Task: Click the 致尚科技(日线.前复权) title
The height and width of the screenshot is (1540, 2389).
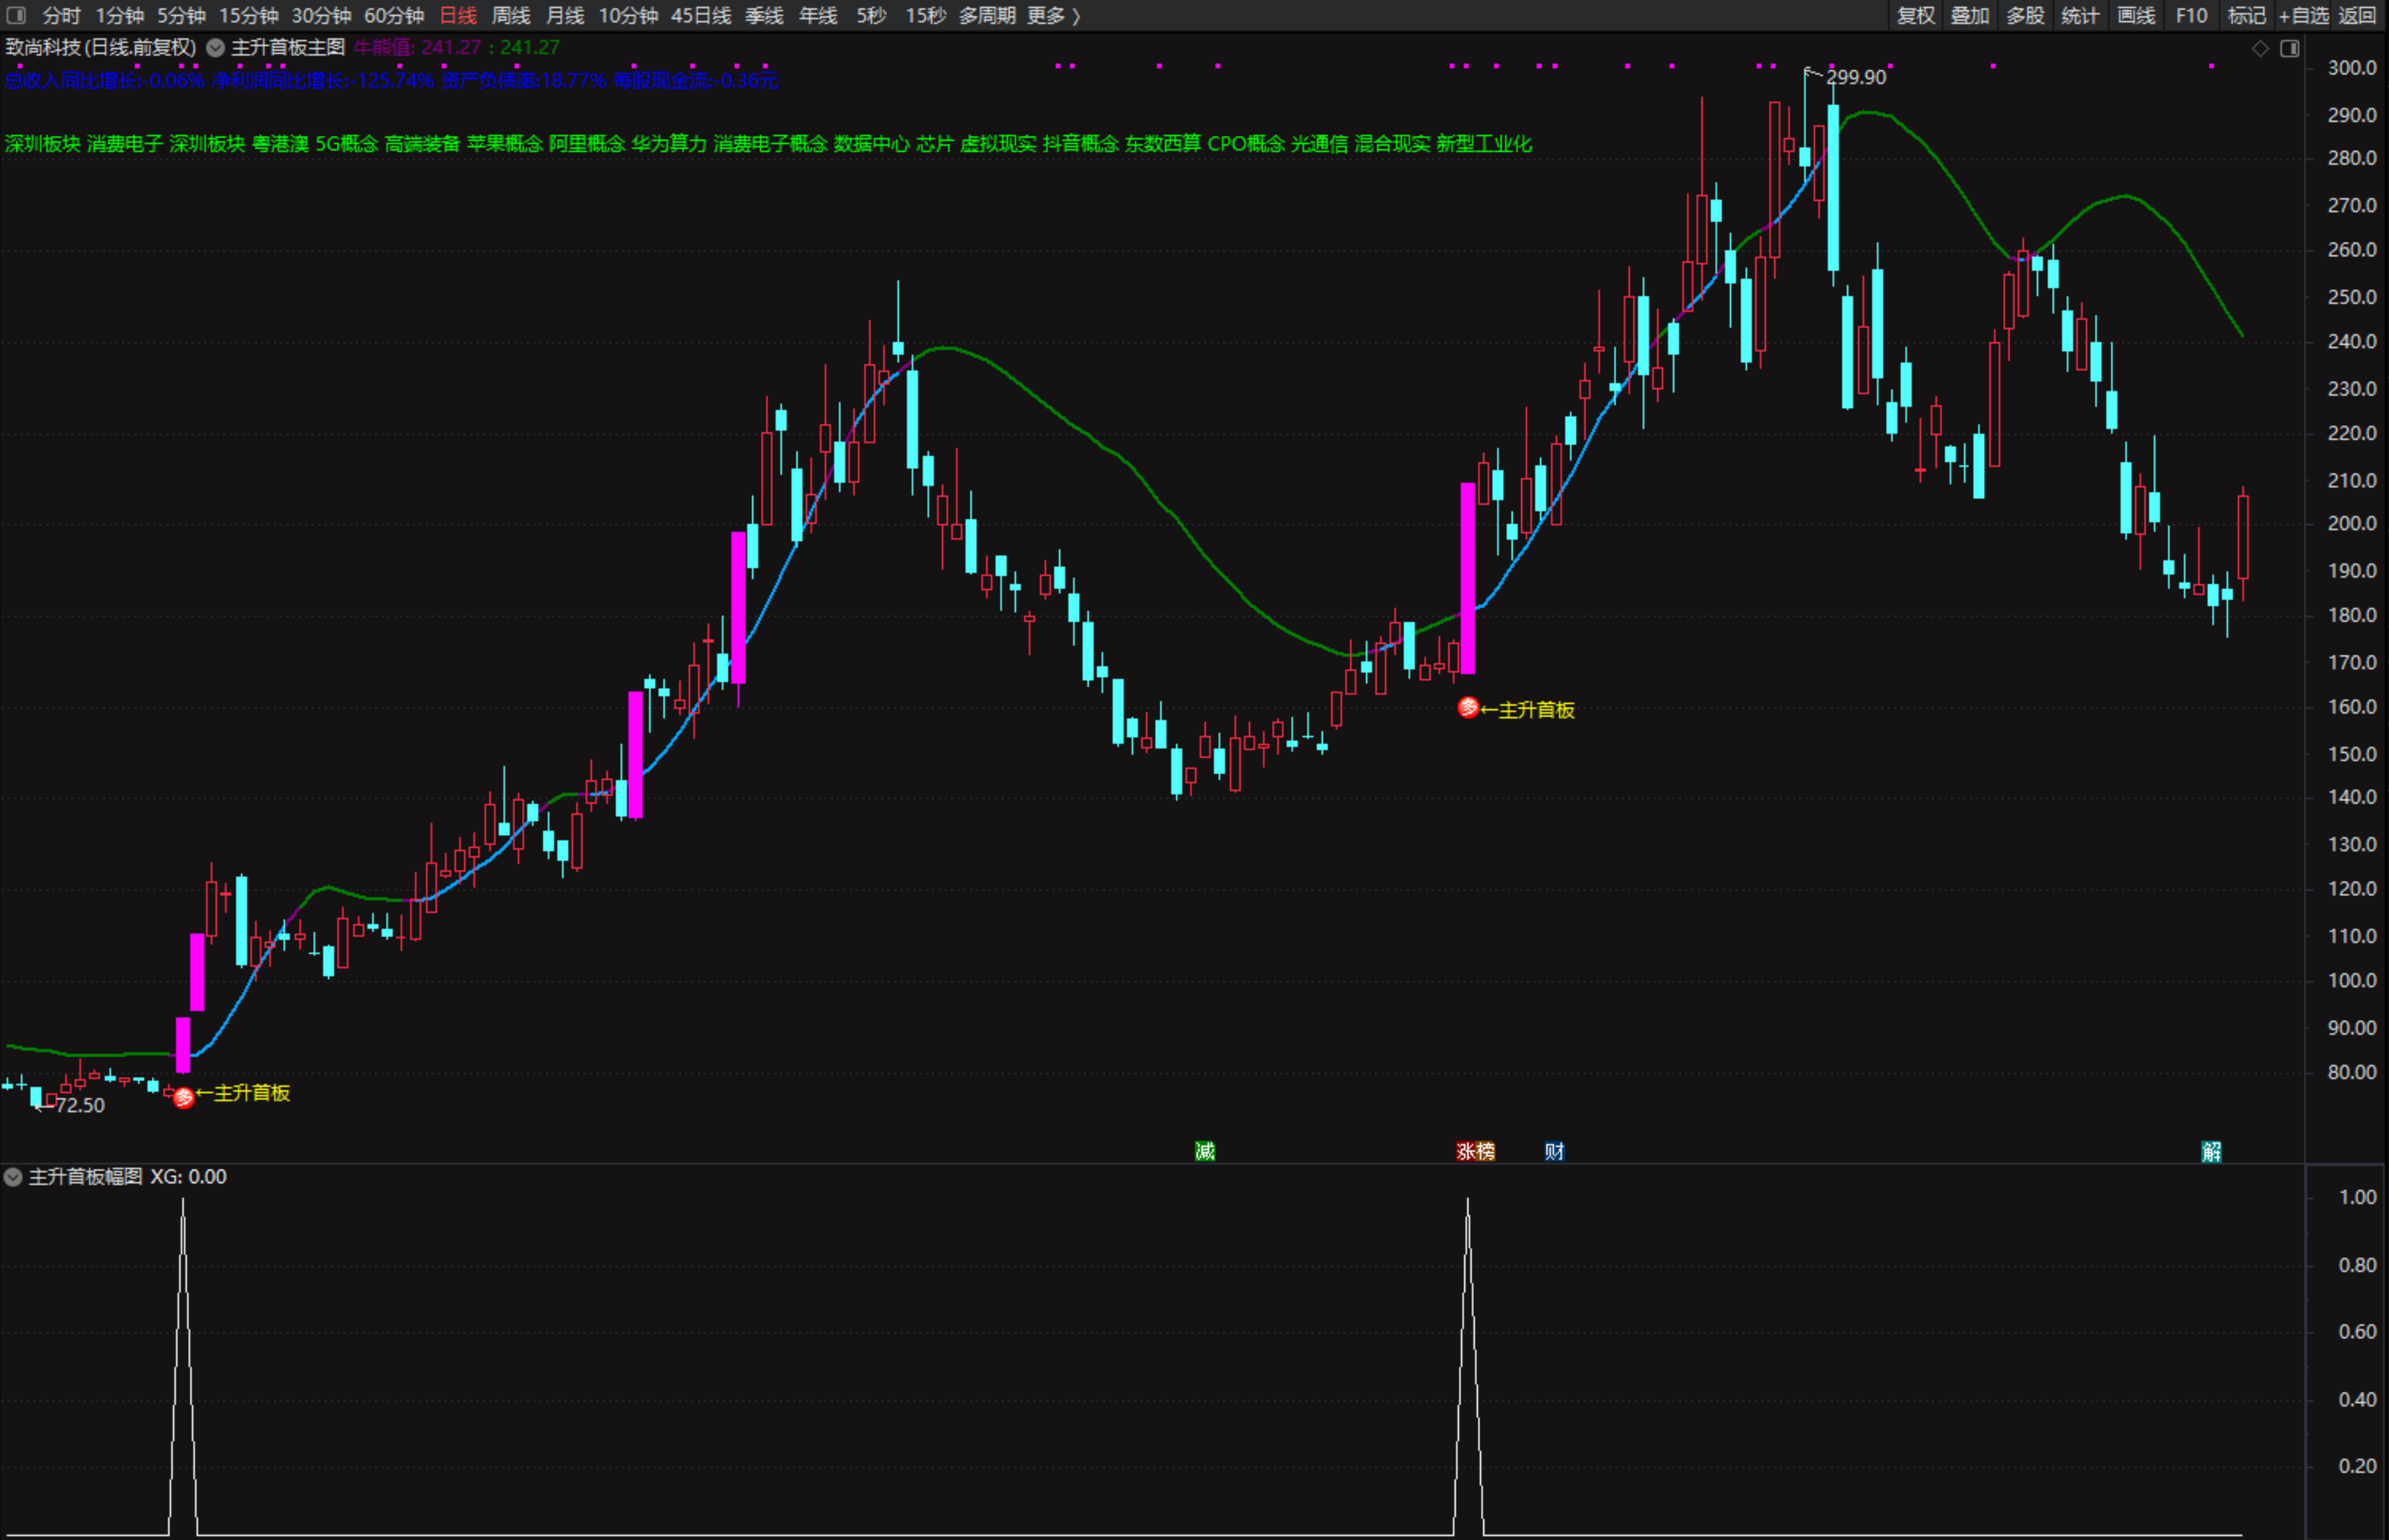Action: click(x=101, y=47)
